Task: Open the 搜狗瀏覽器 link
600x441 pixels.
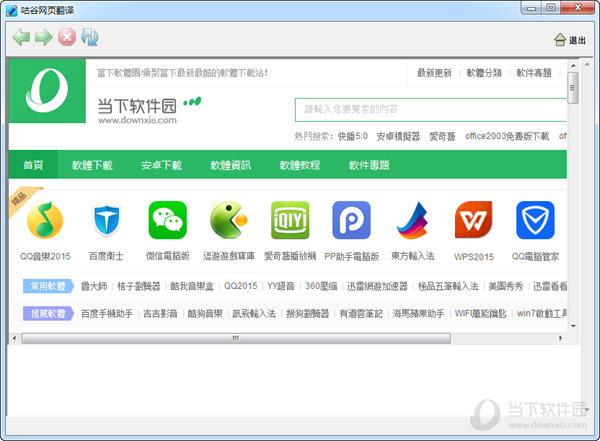Action: click(308, 314)
